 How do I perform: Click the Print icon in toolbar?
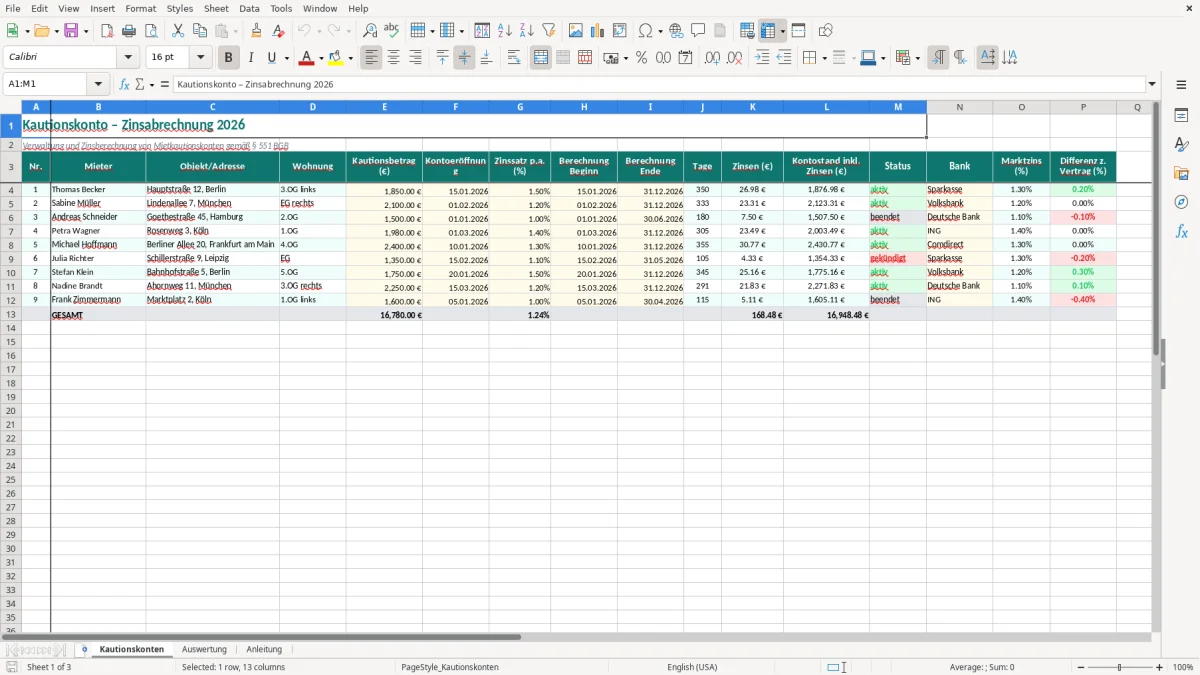pos(129,31)
